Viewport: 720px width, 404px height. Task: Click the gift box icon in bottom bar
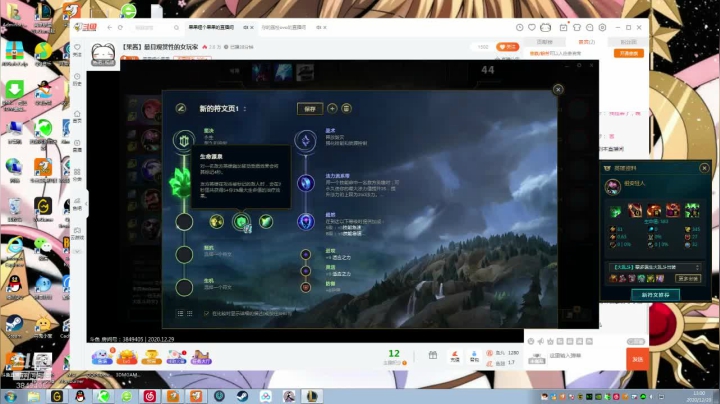[433, 355]
